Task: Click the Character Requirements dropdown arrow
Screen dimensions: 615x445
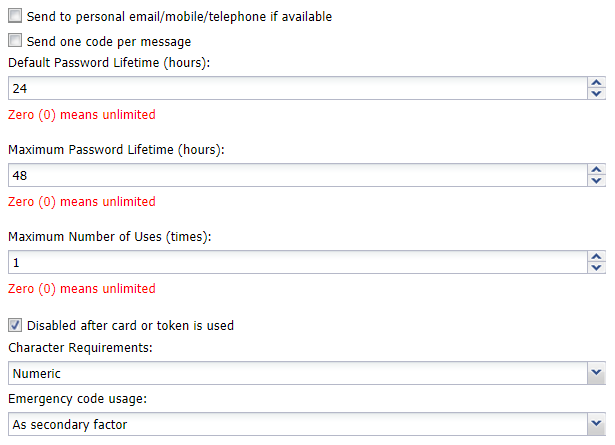Action: point(597,373)
